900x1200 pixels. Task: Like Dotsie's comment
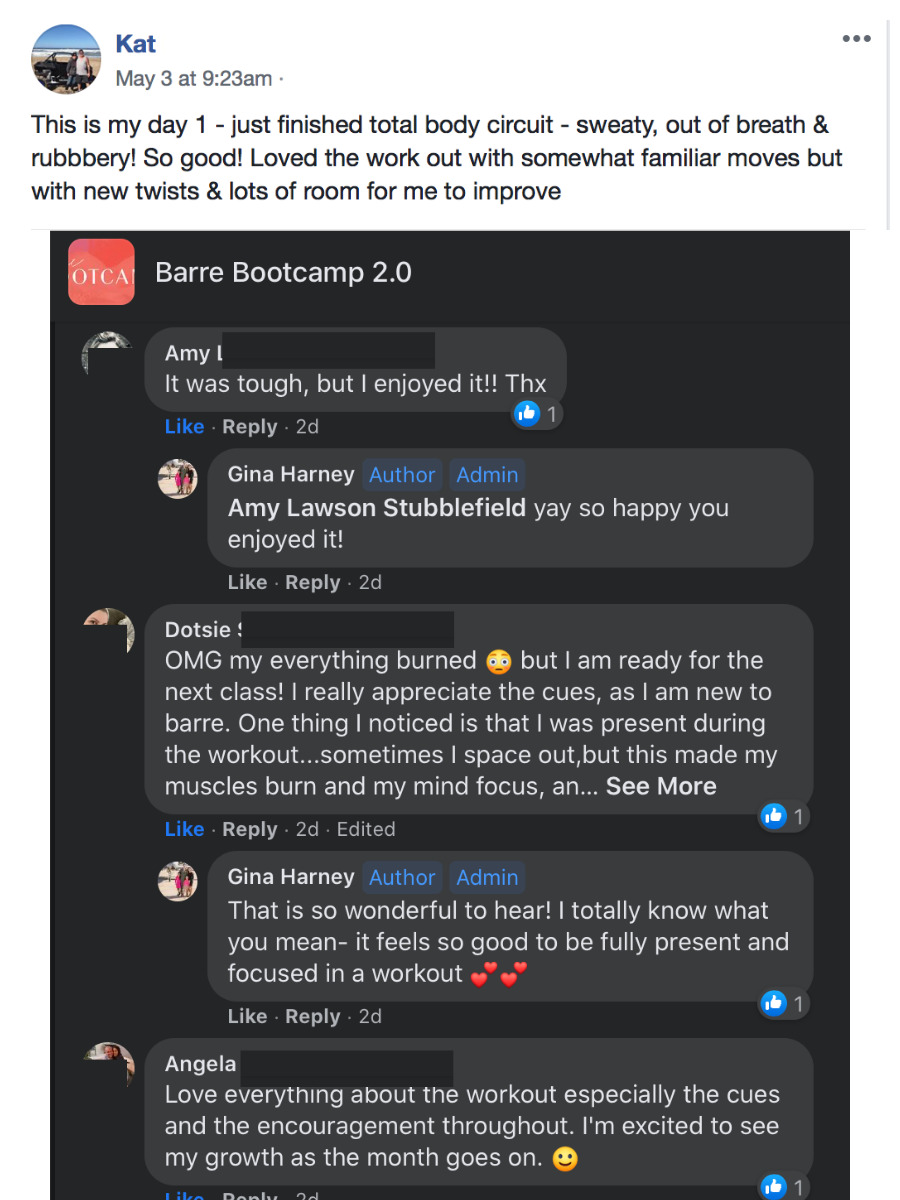pyautogui.click(x=184, y=829)
